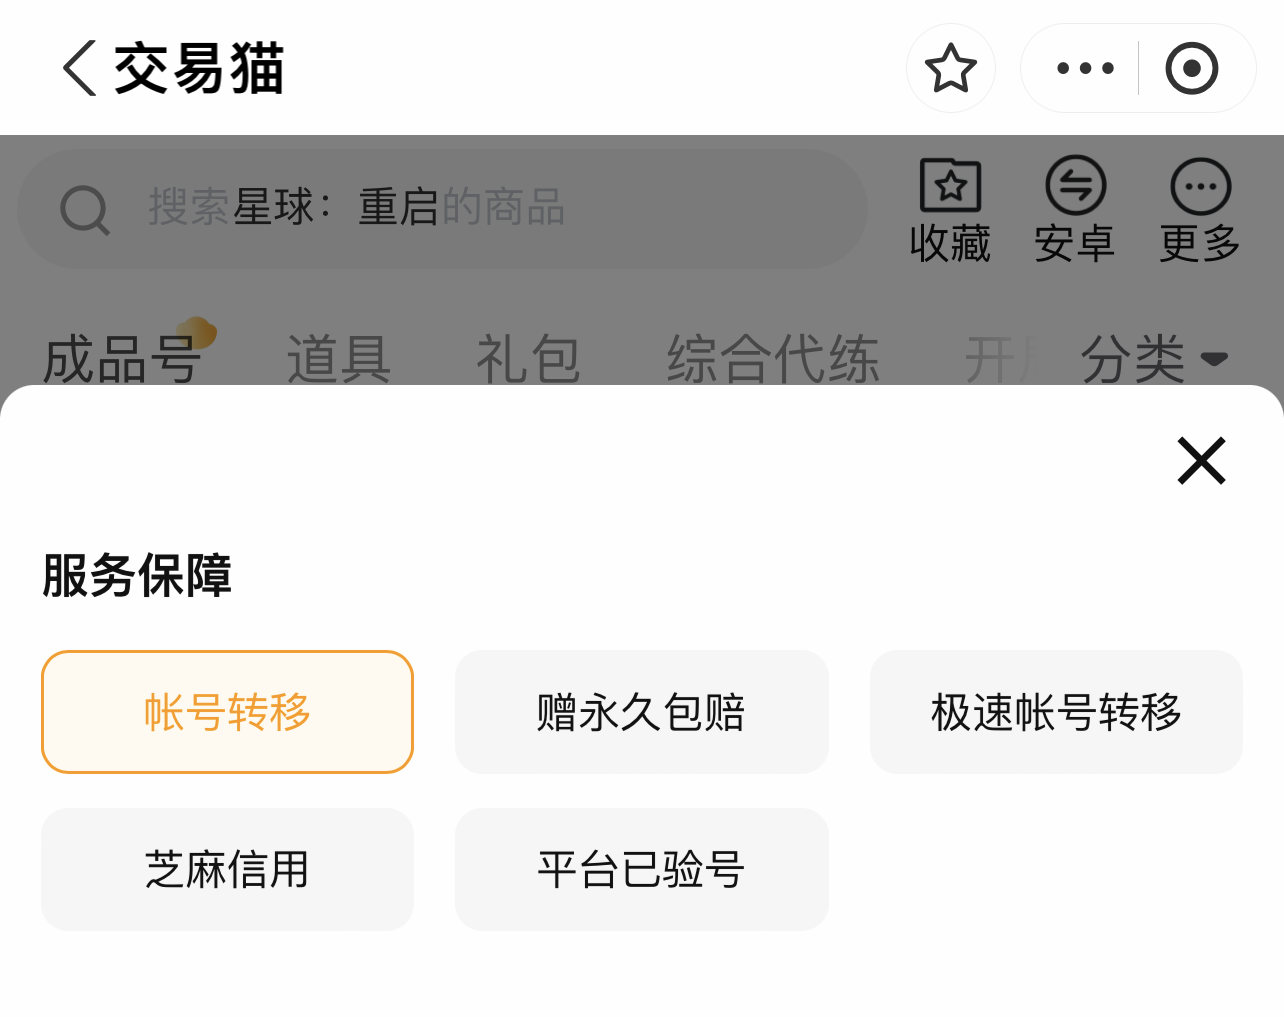Select the 平台已验号 filter chip

pos(641,869)
